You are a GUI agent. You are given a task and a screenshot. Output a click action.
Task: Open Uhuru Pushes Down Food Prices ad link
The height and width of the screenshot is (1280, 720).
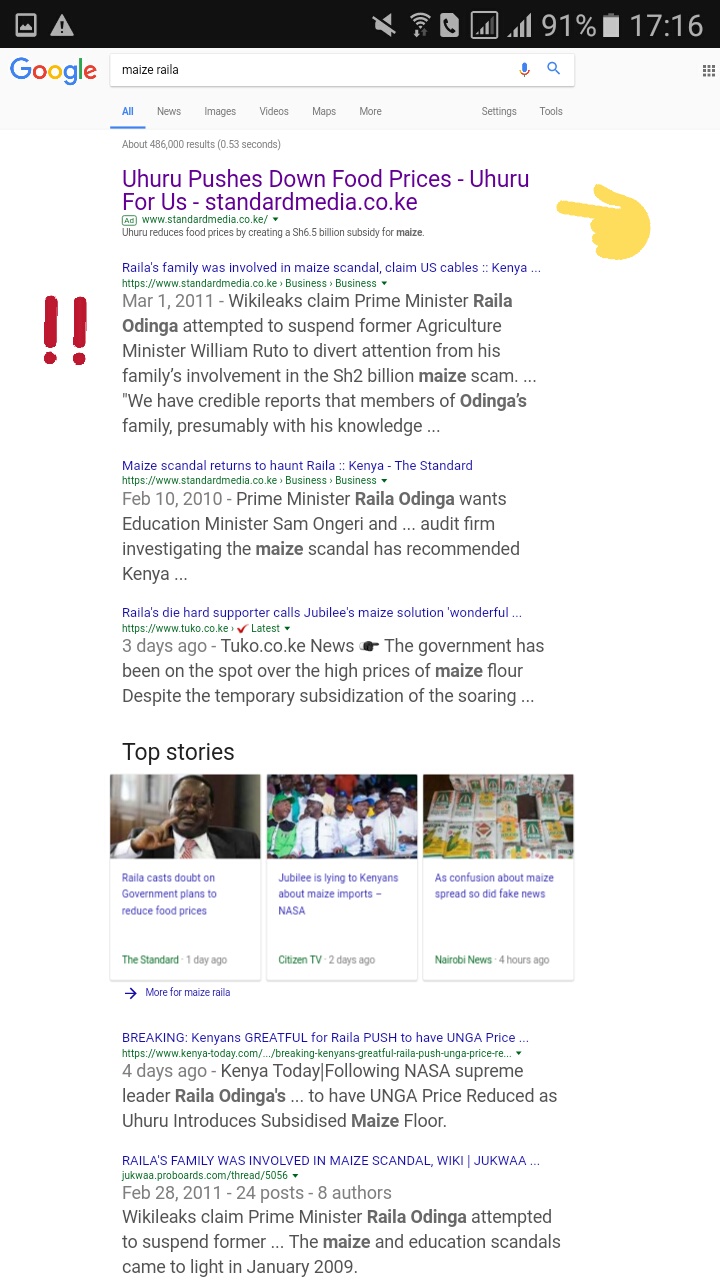[326, 190]
